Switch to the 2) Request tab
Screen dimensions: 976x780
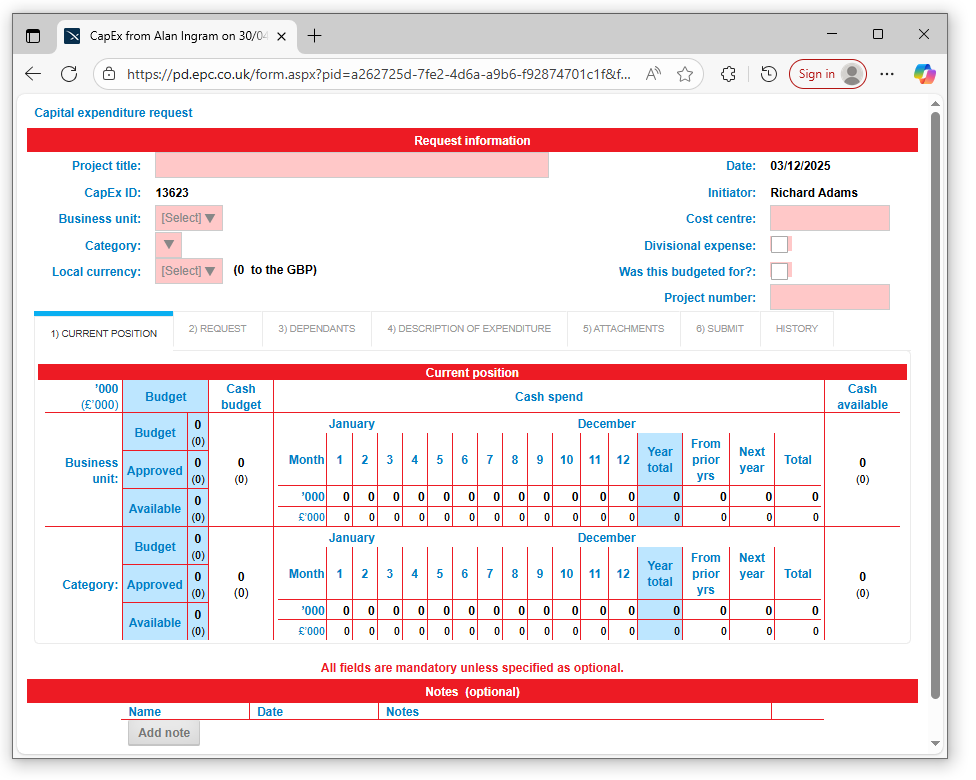[x=217, y=329]
